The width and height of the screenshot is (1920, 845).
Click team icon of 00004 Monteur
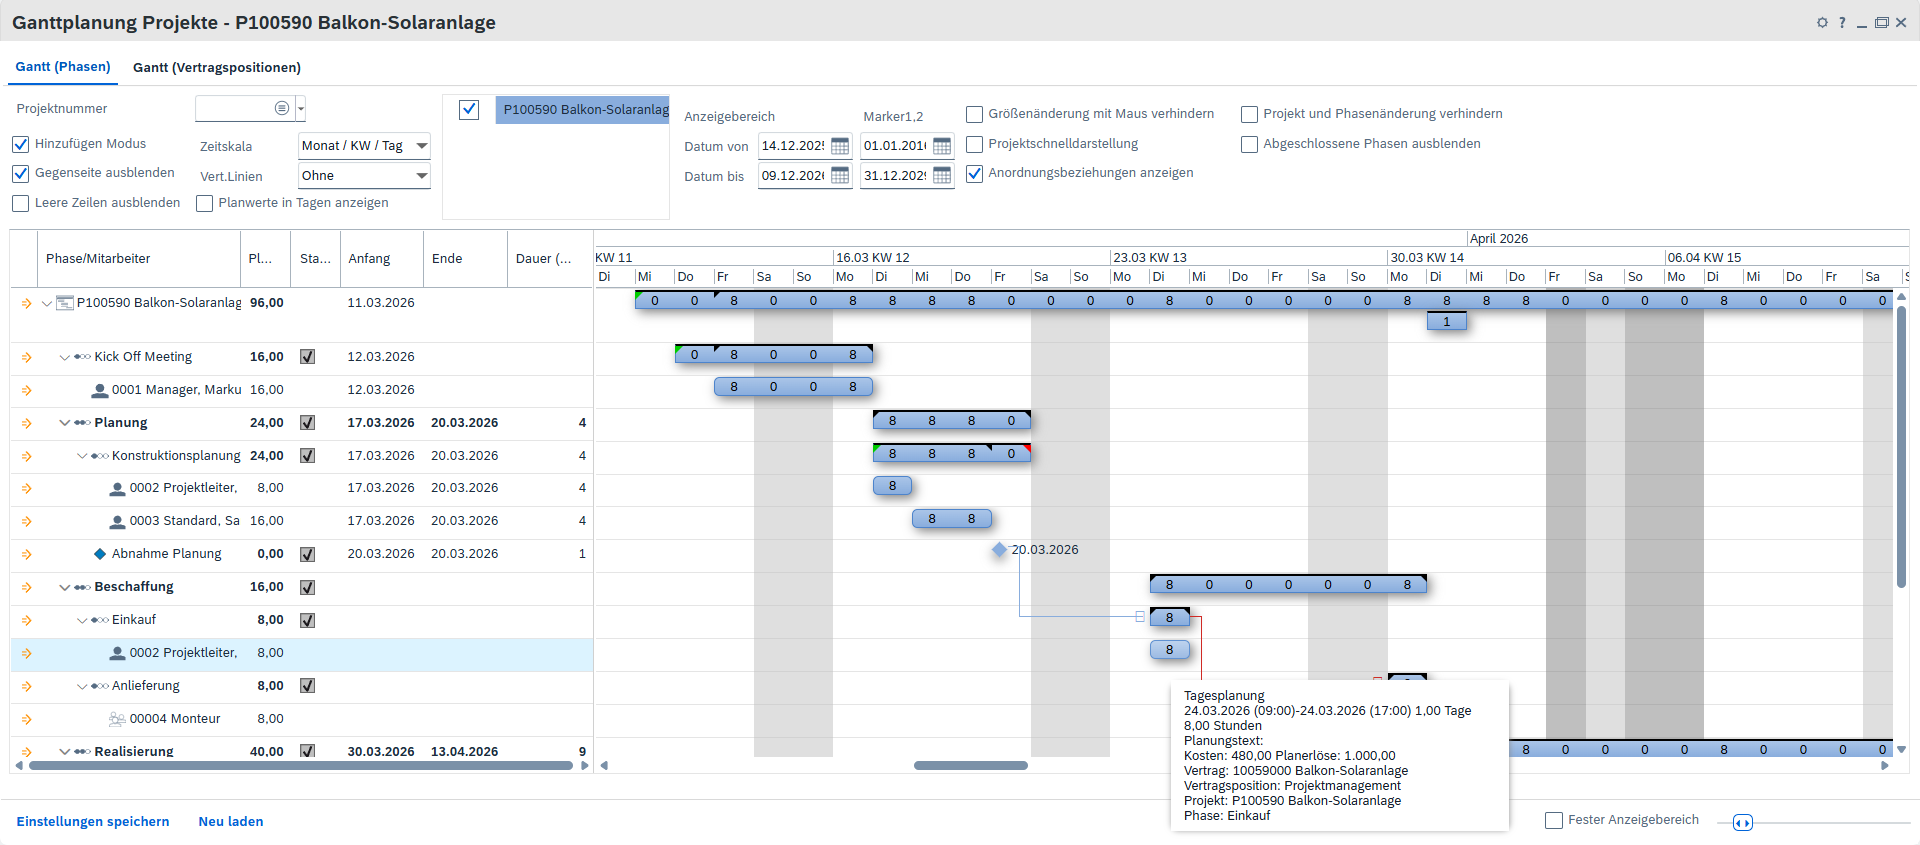(x=117, y=719)
